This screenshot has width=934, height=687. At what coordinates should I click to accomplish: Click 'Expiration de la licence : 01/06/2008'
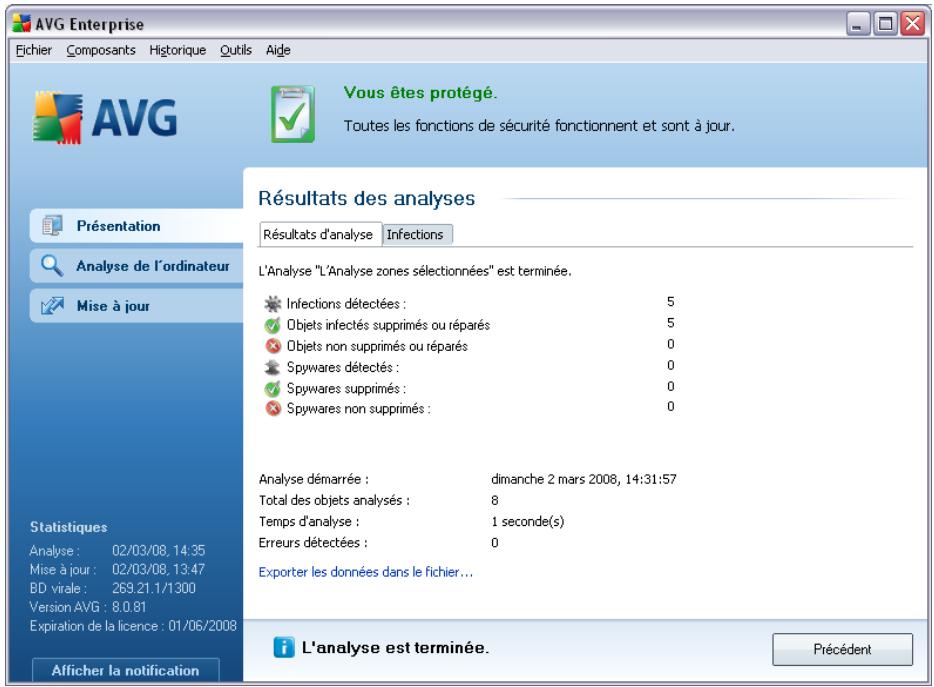tap(133, 626)
